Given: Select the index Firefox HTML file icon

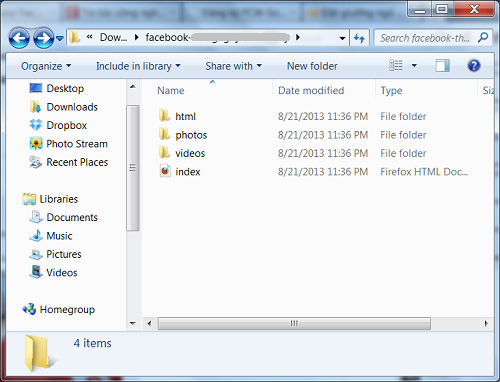Looking at the screenshot, I should [165, 171].
